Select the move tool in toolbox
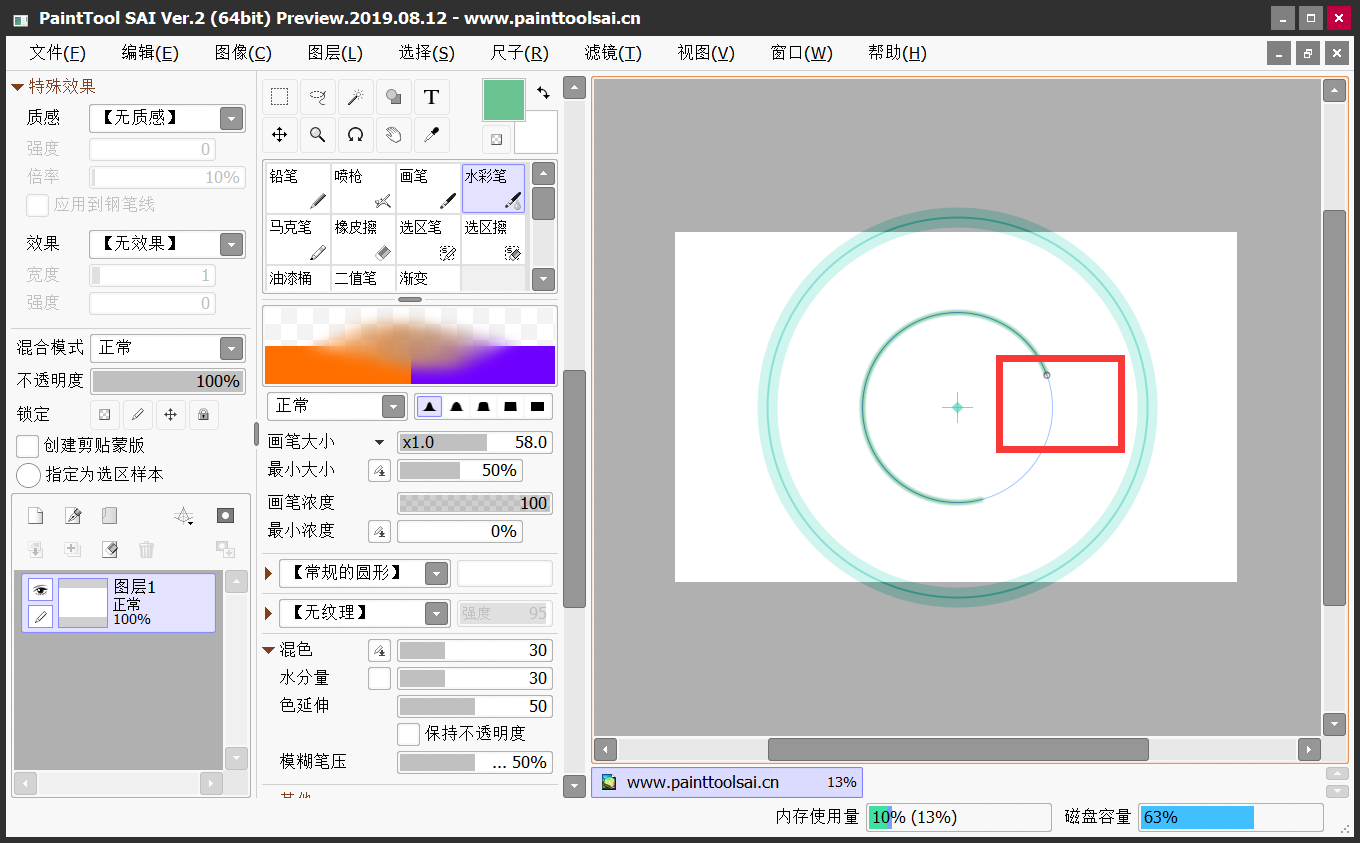The height and width of the screenshot is (843, 1360). (x=280, y=135)
